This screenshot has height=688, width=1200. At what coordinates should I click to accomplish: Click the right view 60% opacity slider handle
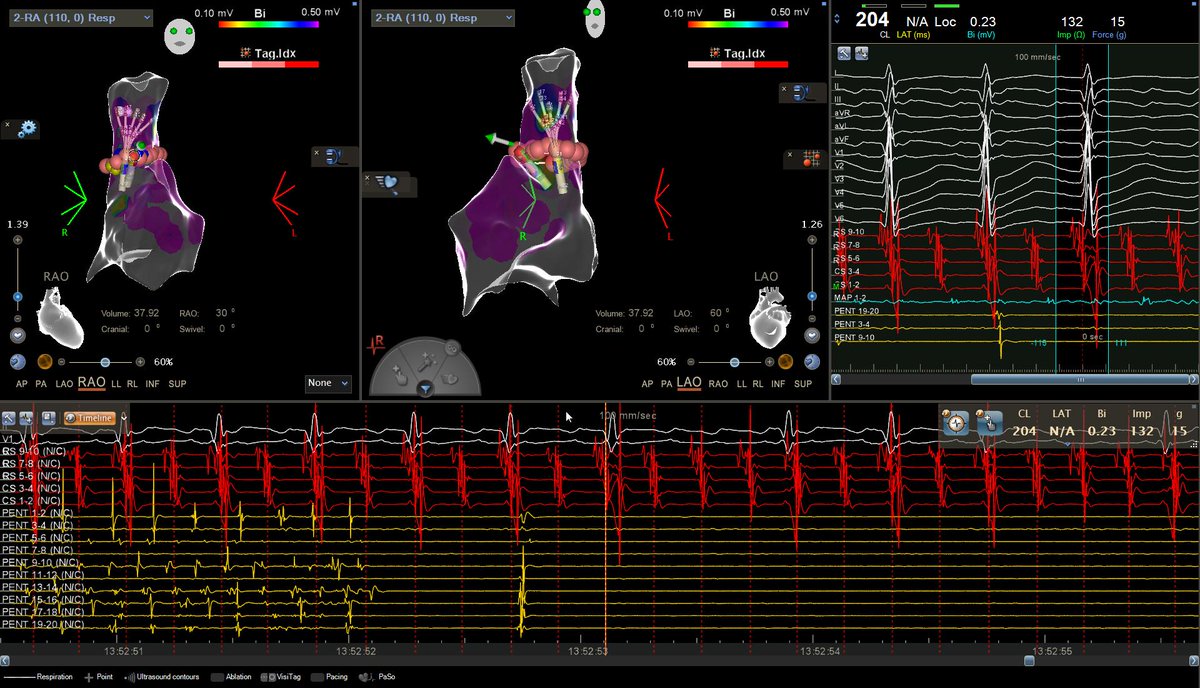[x=734, y=361]
